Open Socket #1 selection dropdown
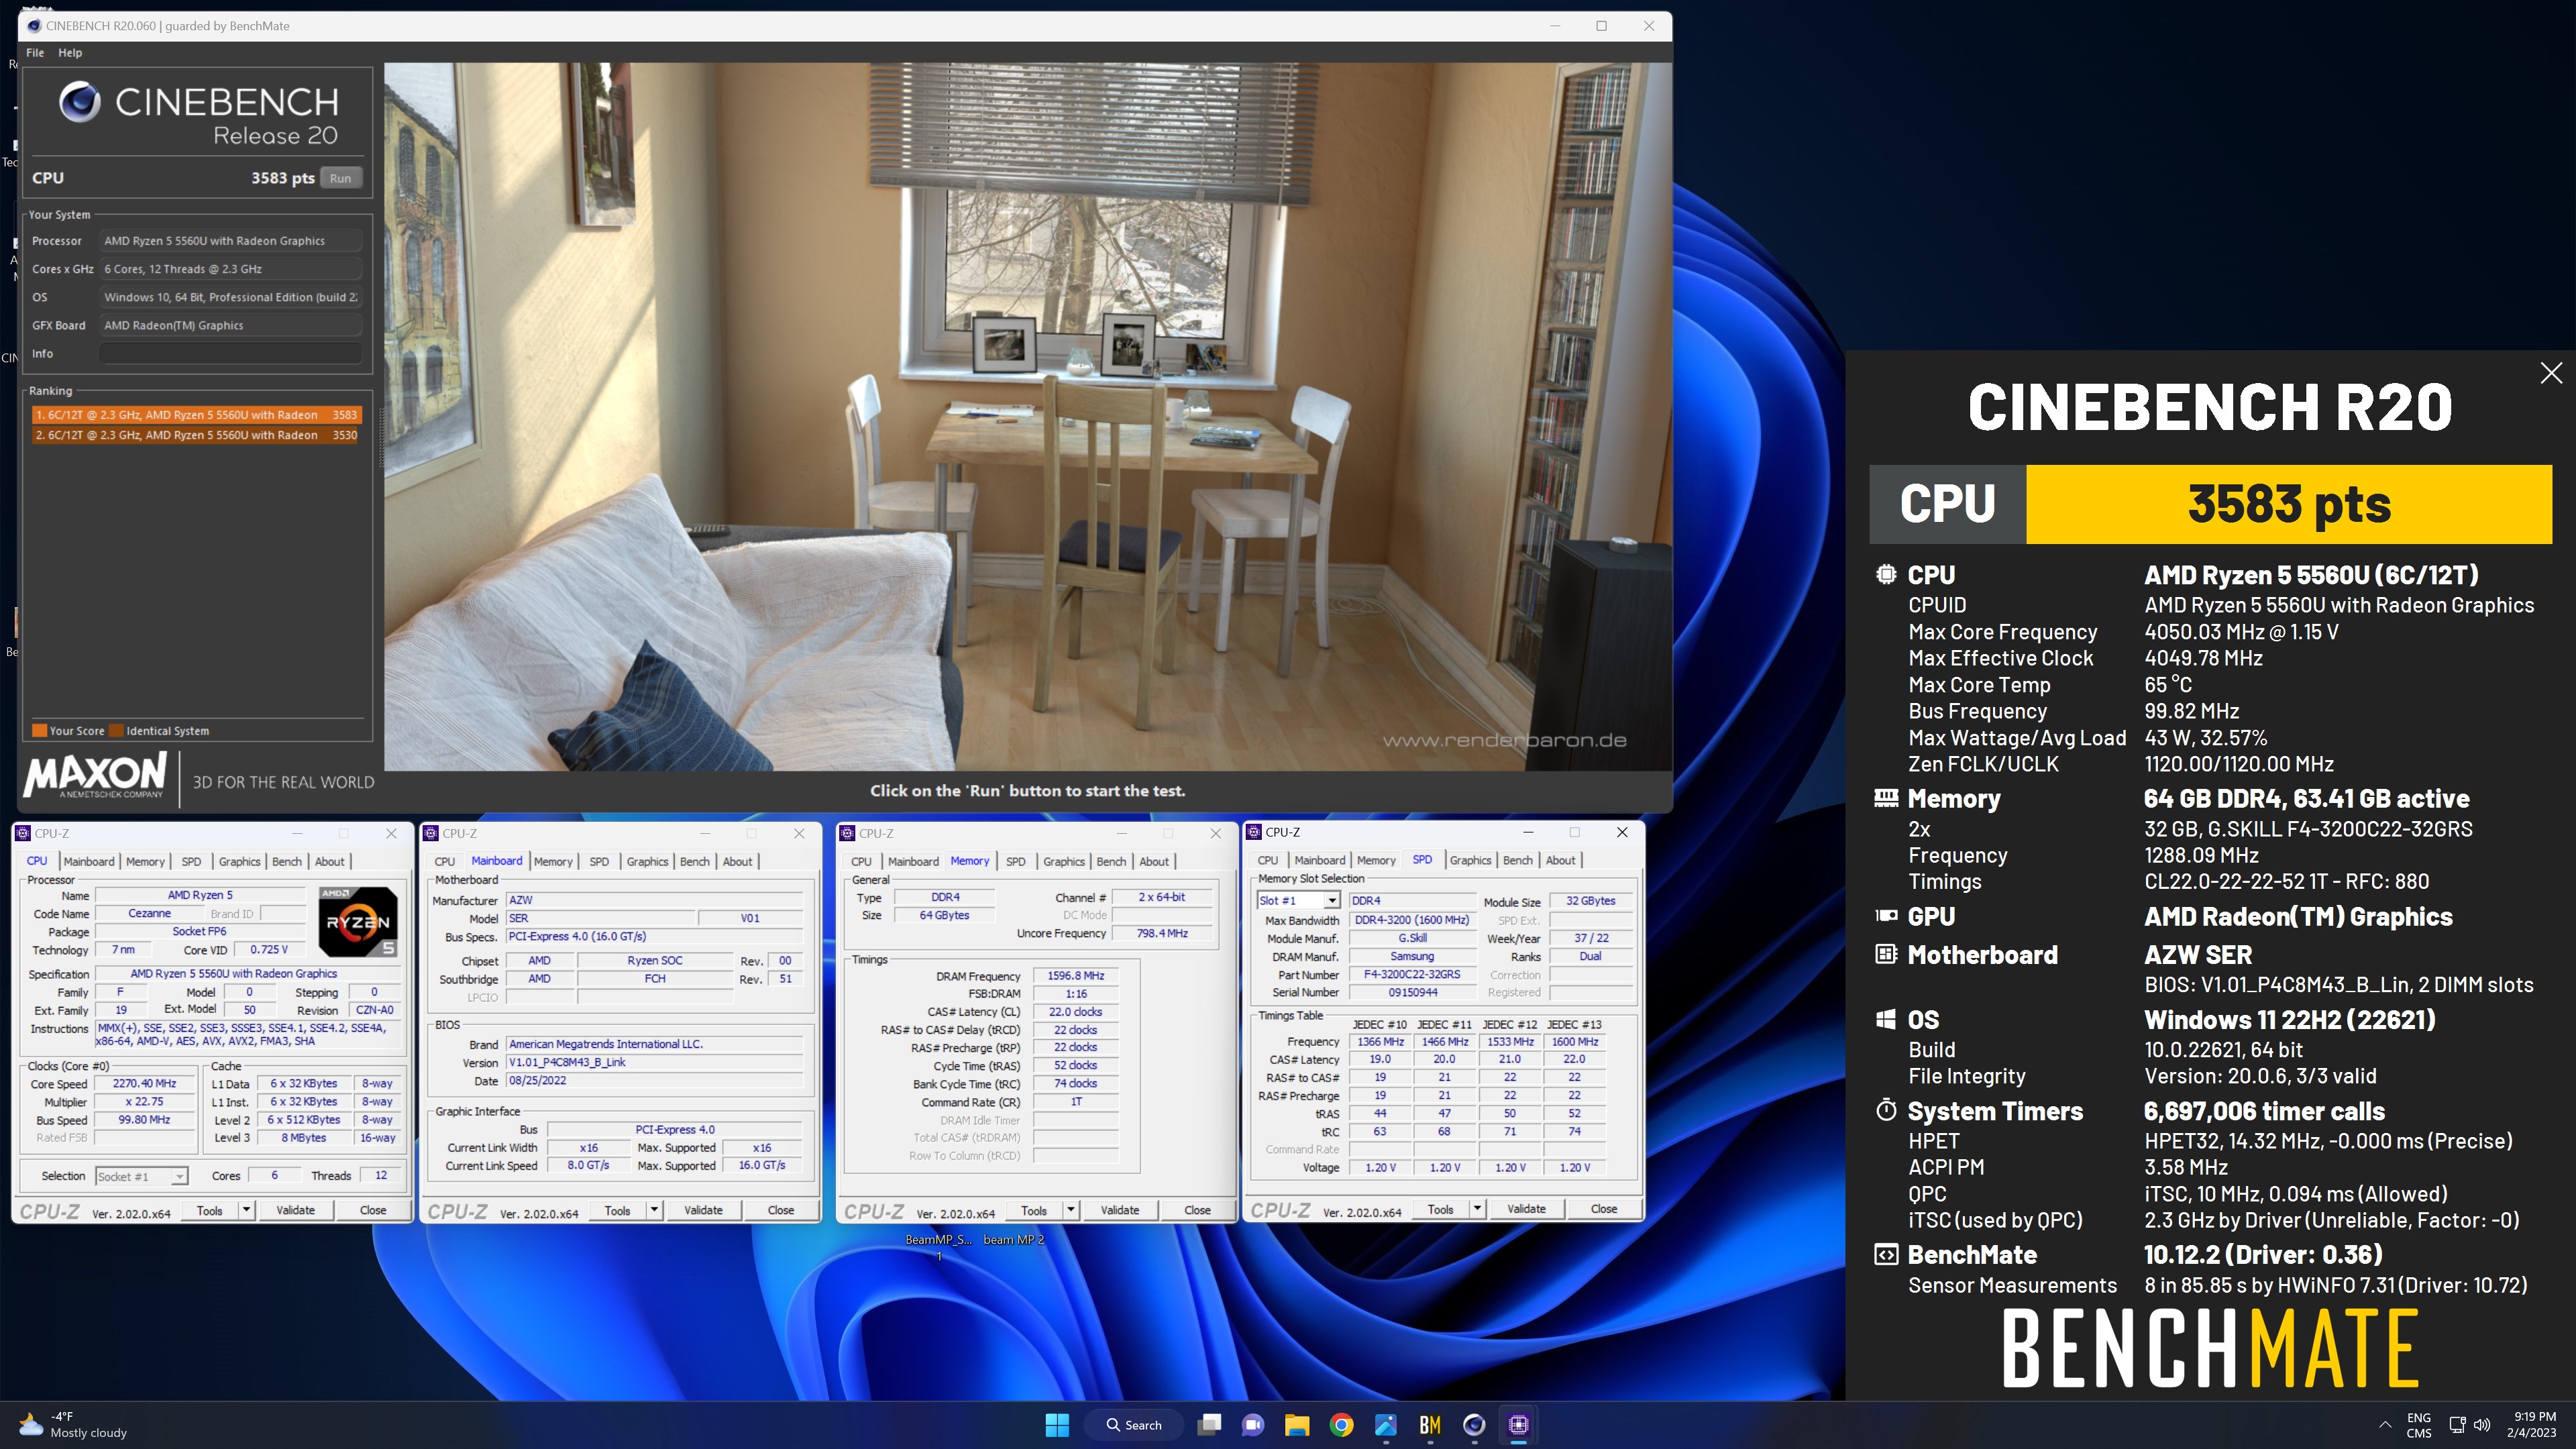The height and width of the screenshot is (1449, 2576). (141, 1176)
